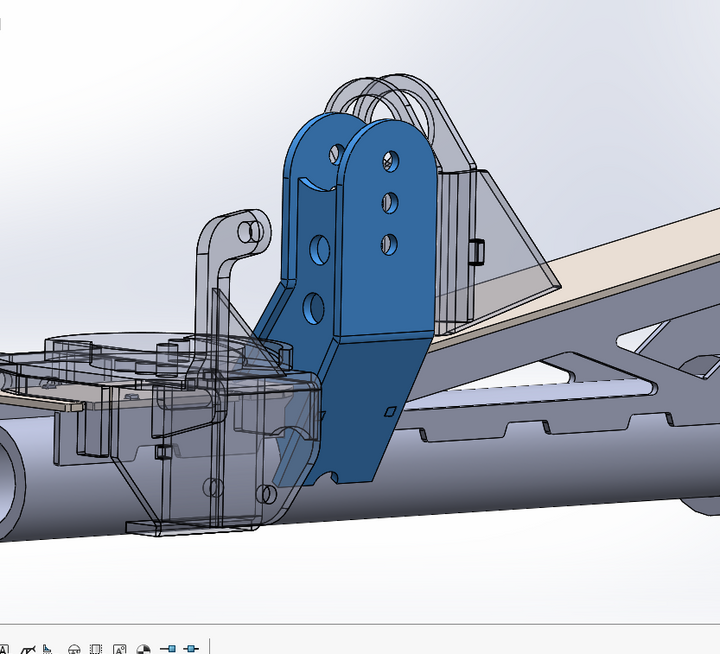Click the last blue square connector icon

click(x=190, y=649)
